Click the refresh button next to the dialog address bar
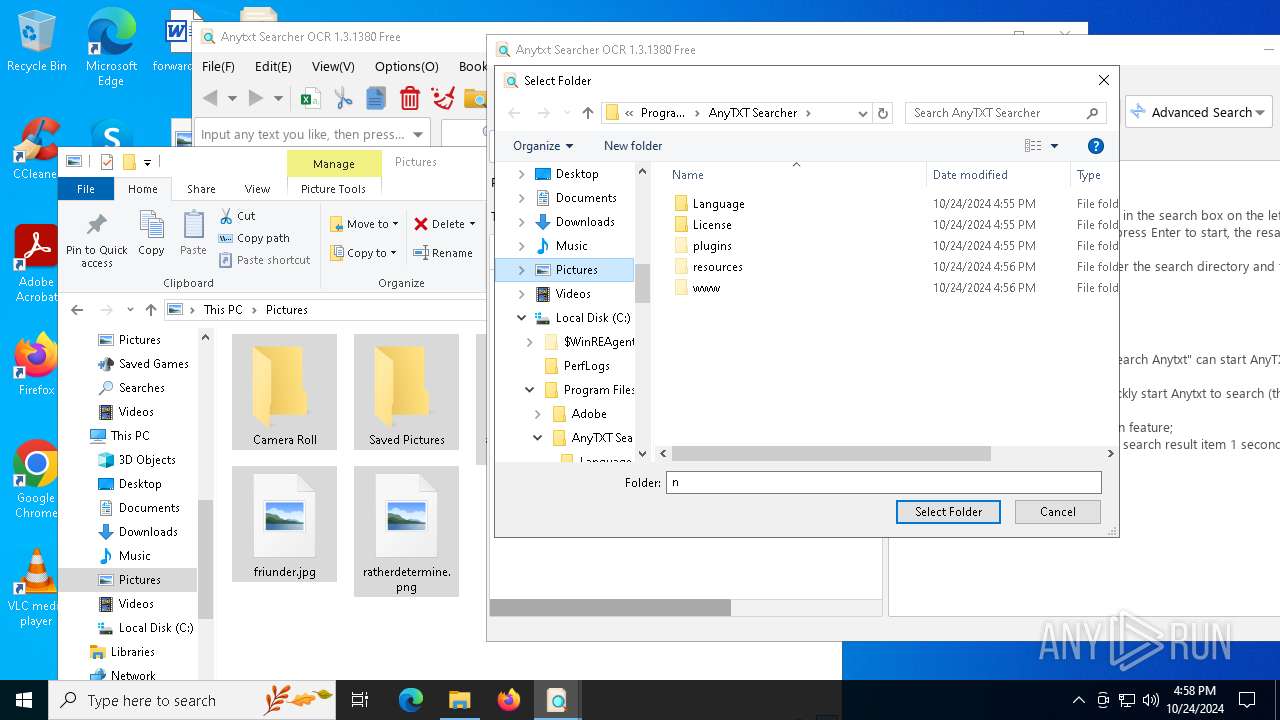 click(x=882, y=113)
